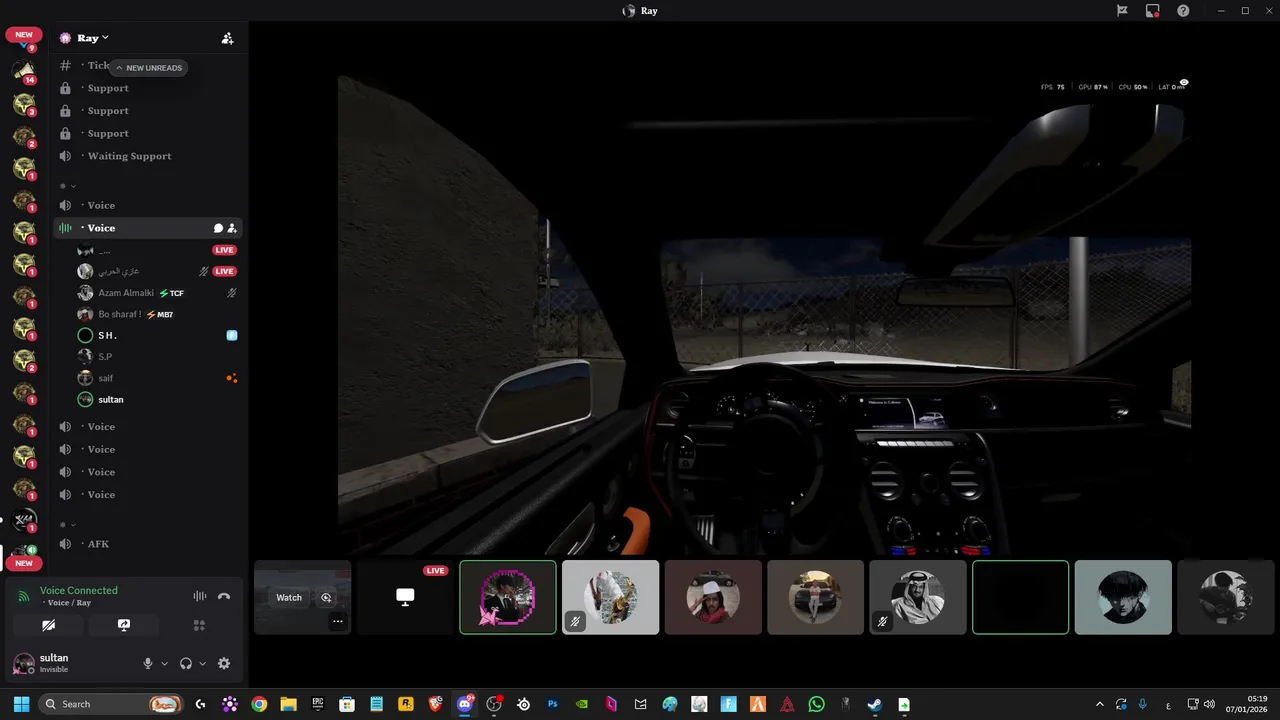
Task: Mute microphone in user panel
Action: [148, 663]
